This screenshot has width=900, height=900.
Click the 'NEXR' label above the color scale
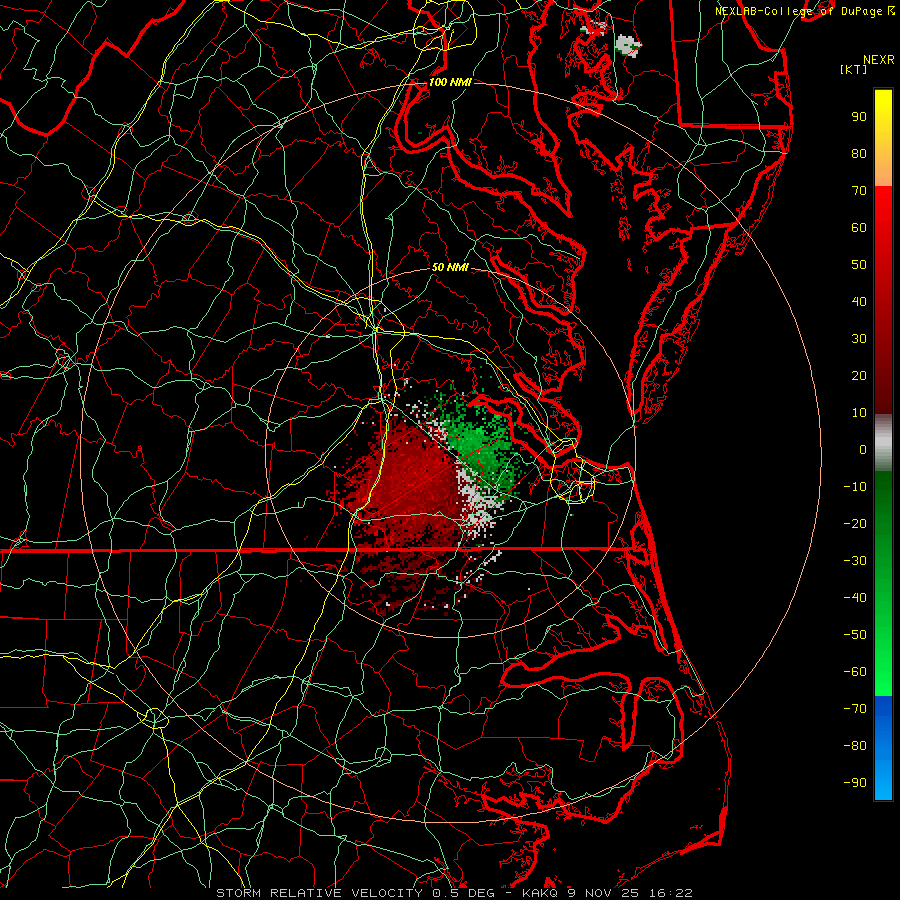point(879,60)
